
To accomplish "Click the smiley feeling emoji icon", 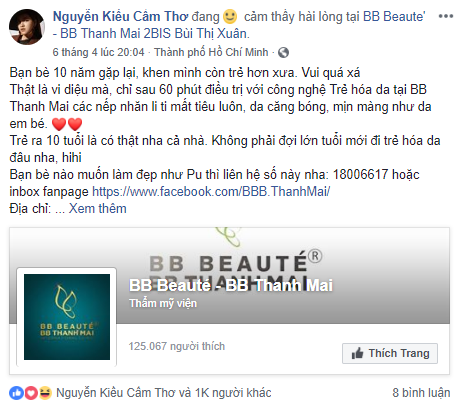I will [x=230, y=16].
